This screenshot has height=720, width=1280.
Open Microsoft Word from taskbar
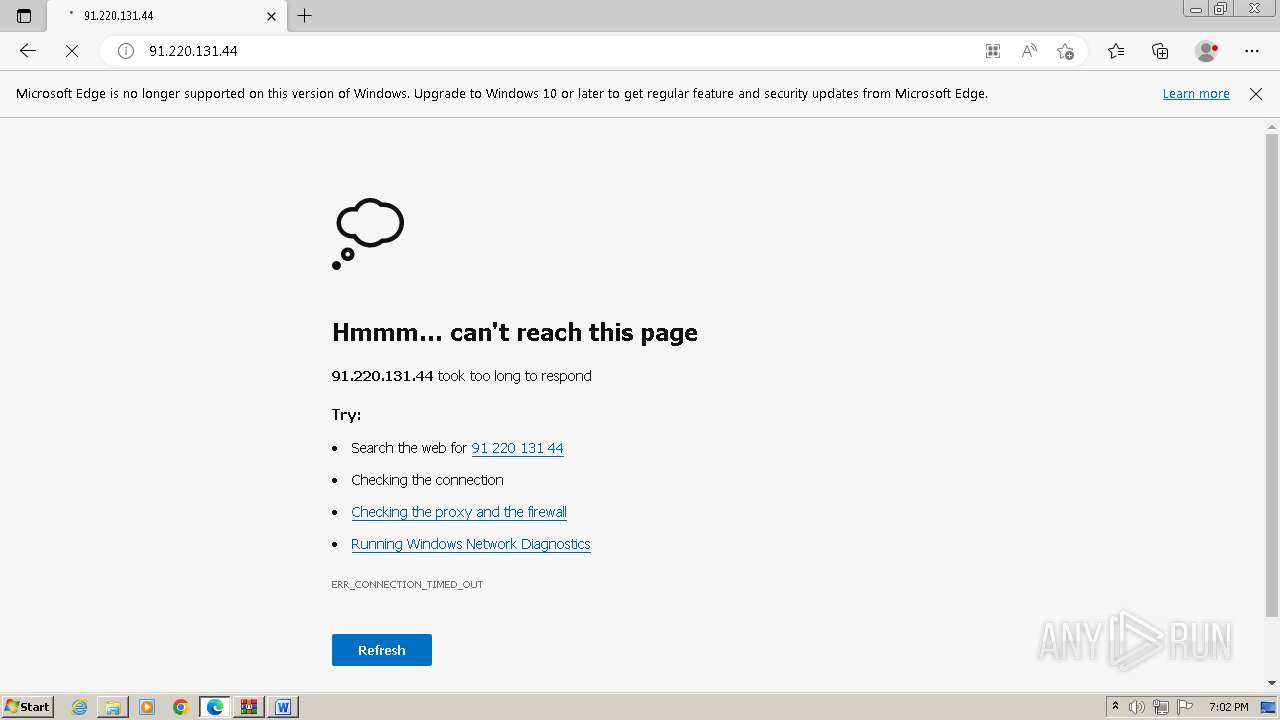(x=283, y=707)
